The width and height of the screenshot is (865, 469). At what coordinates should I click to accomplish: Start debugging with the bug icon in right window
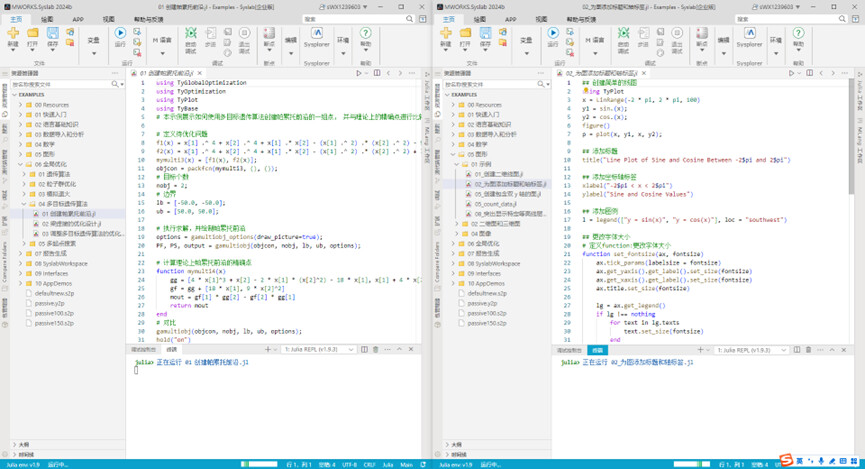623,34
